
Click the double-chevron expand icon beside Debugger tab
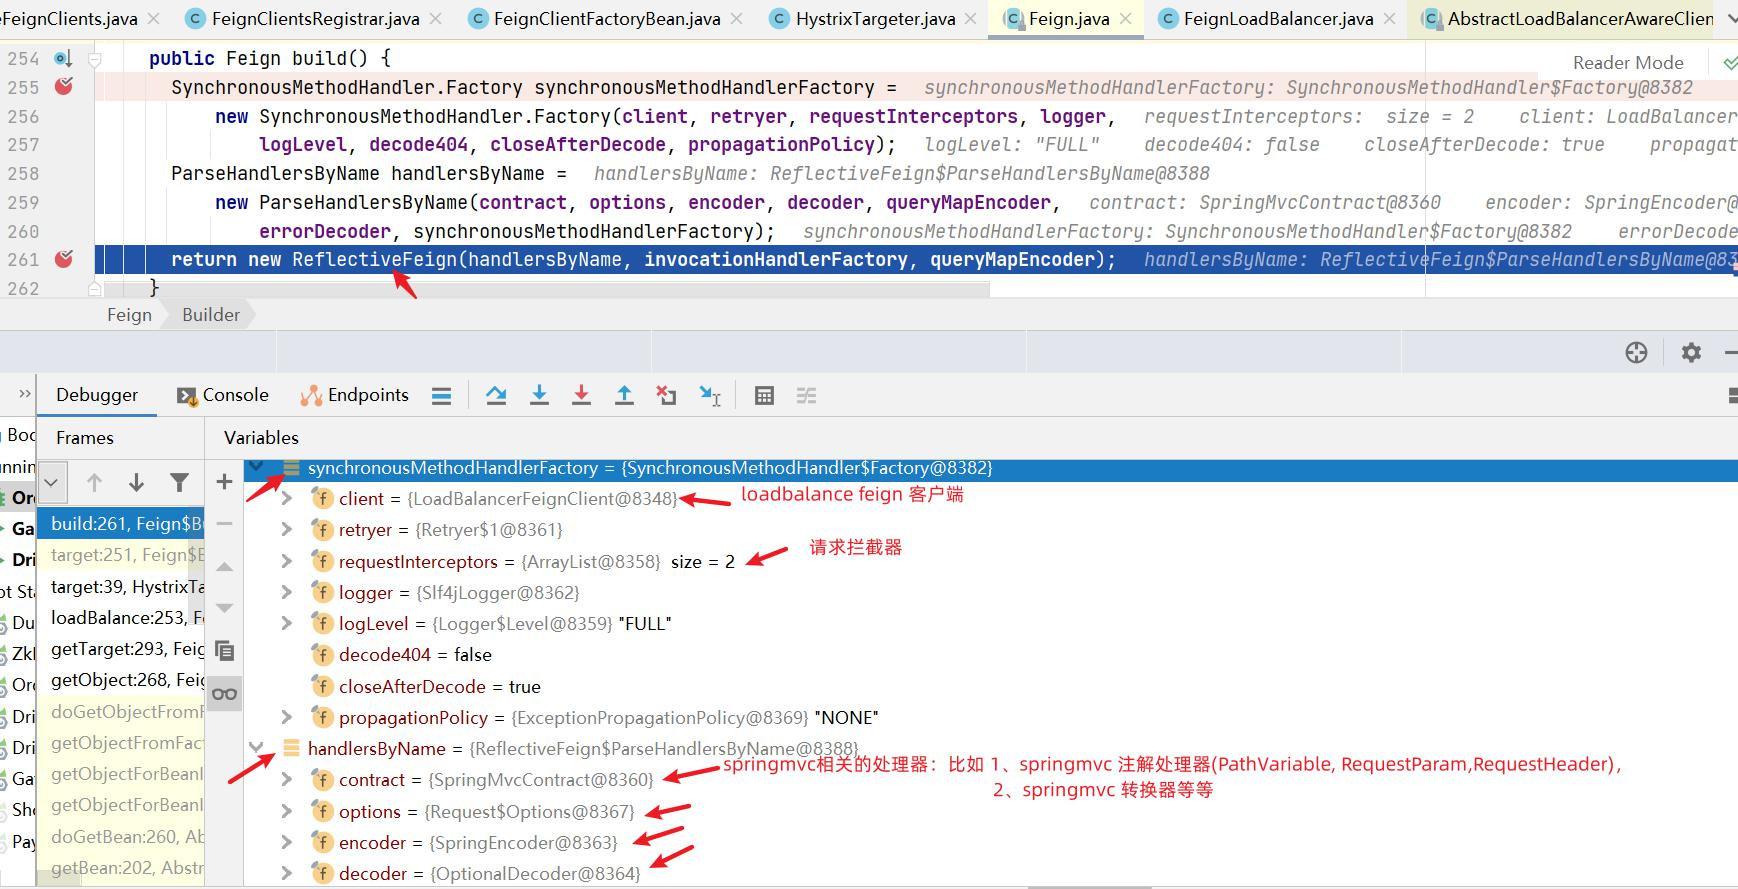tap(24, 394)
